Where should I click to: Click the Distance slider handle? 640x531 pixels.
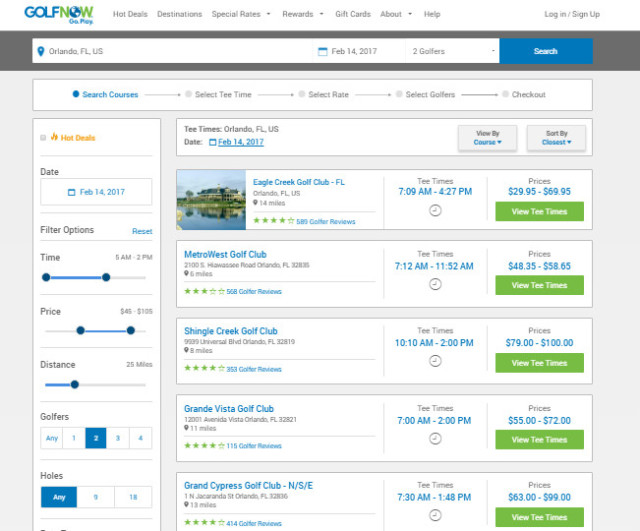click(x=75, y=384)
